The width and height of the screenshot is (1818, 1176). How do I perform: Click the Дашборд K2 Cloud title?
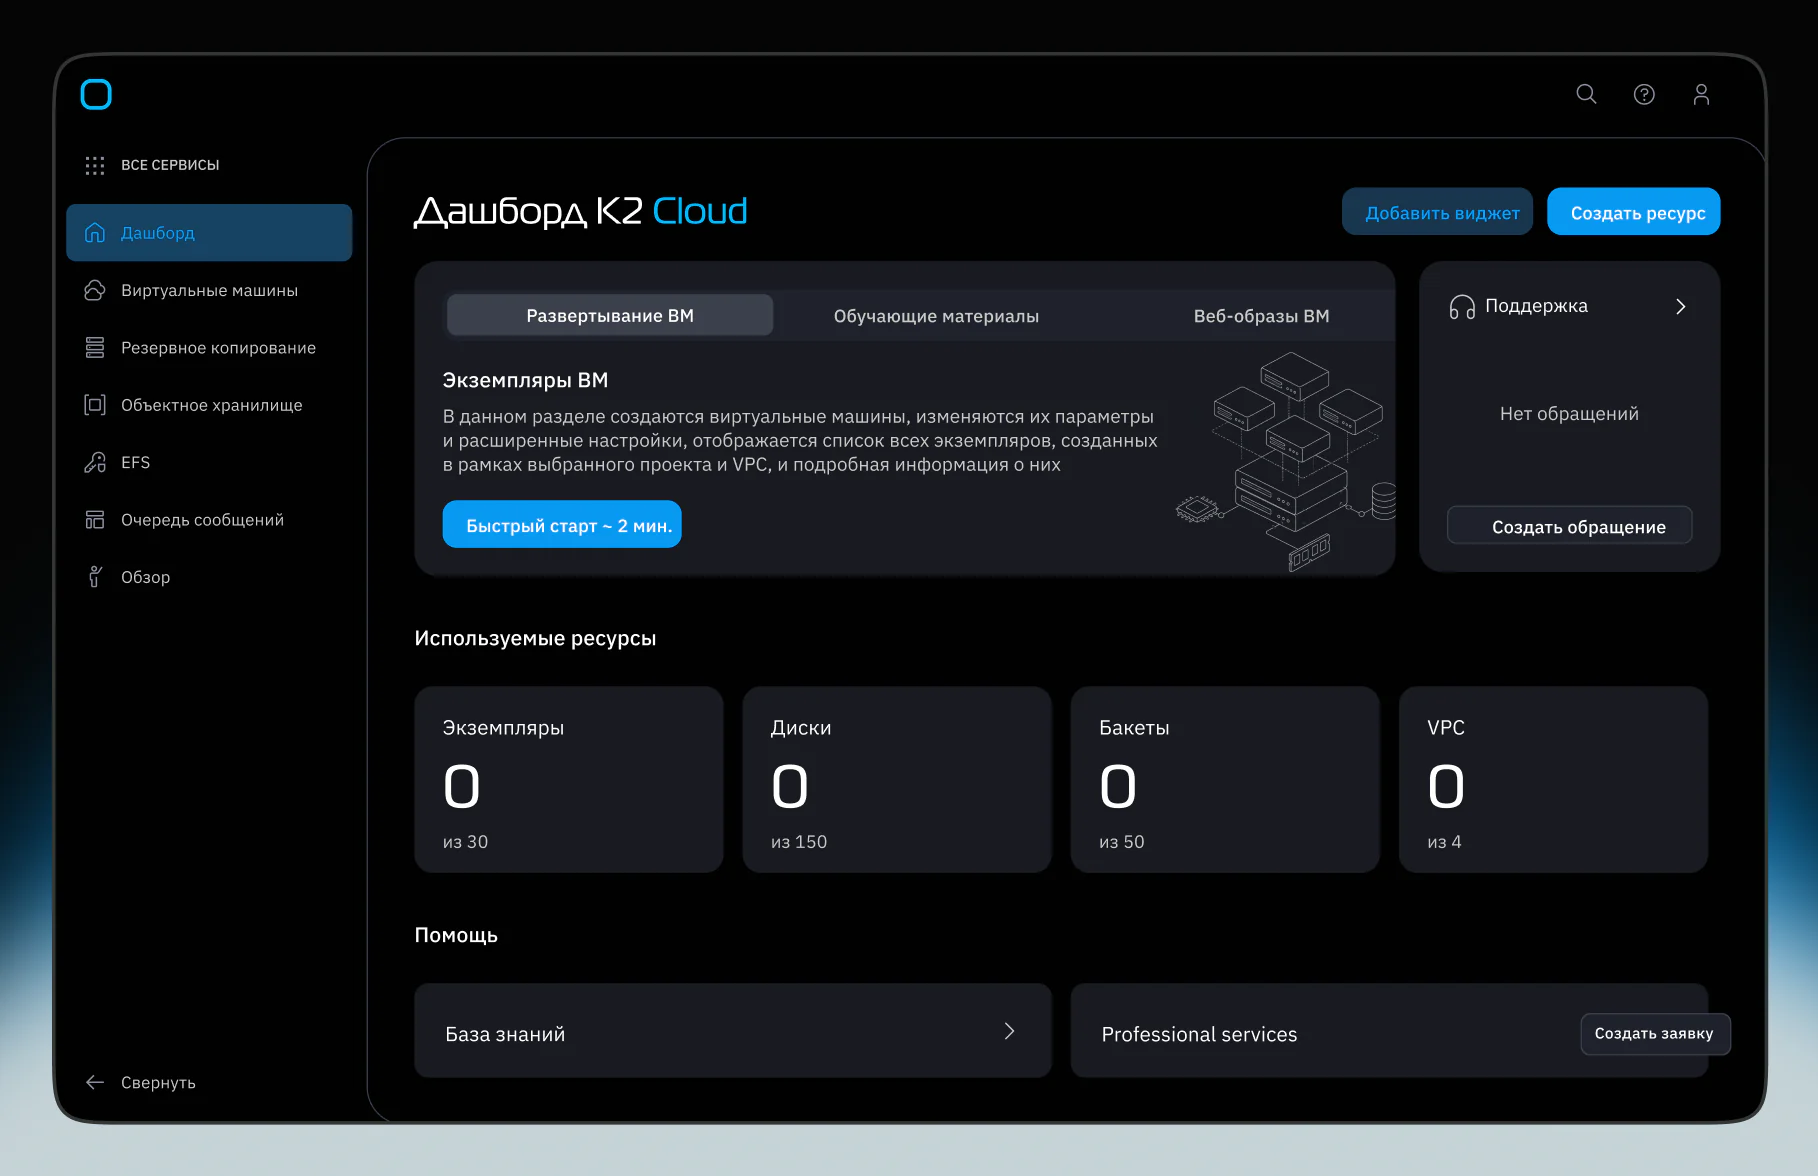581,211
